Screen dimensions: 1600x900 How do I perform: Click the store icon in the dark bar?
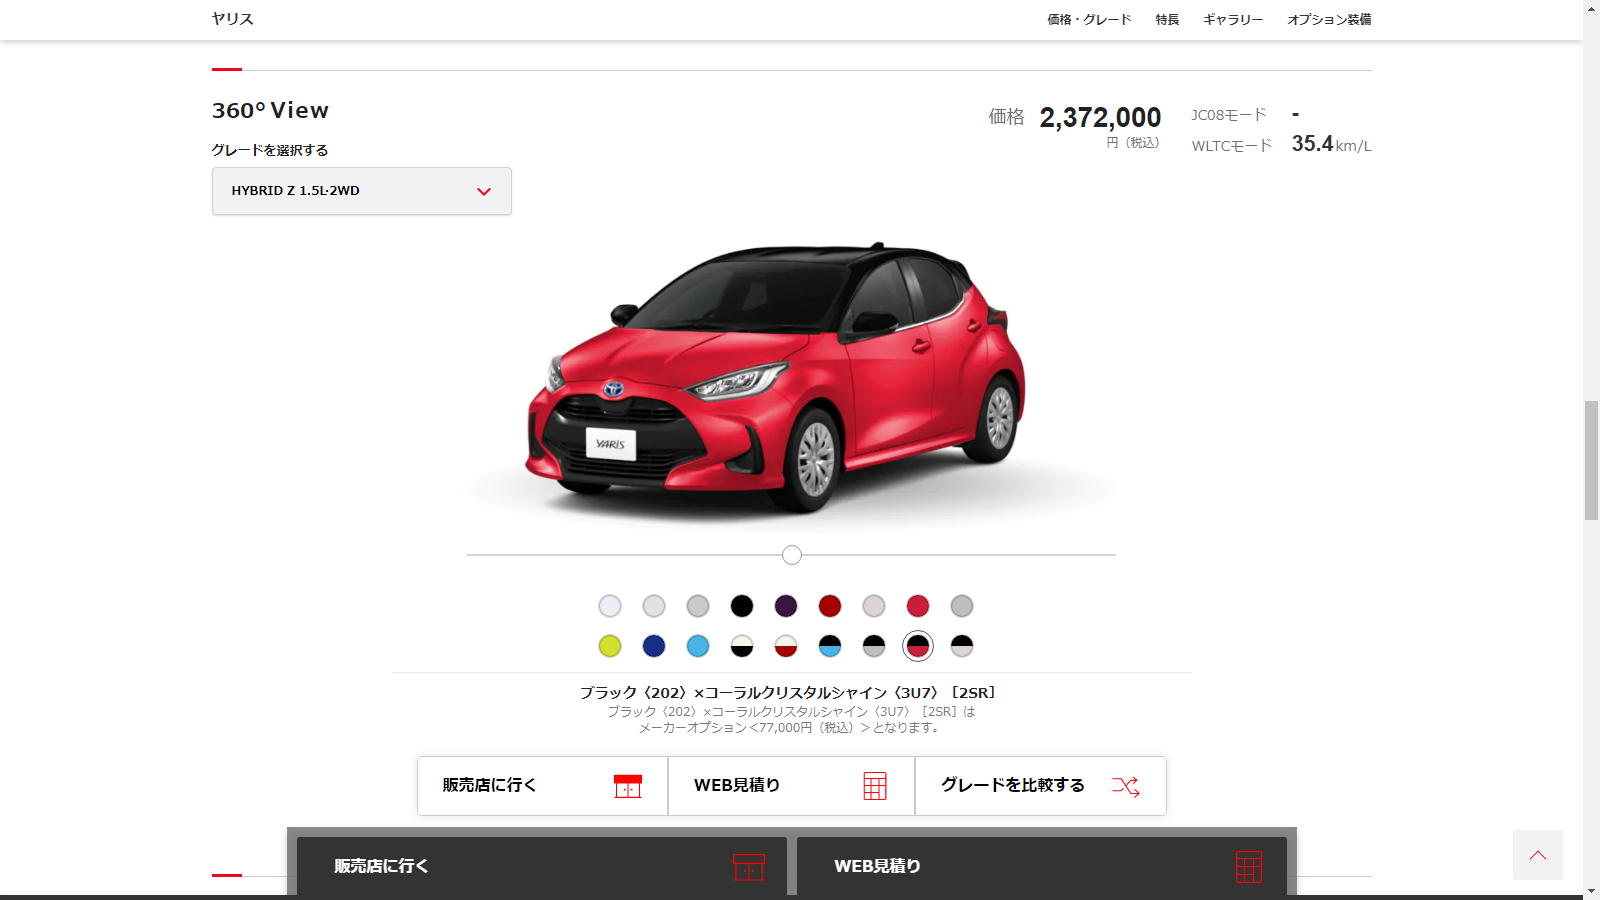click(749, 867)
